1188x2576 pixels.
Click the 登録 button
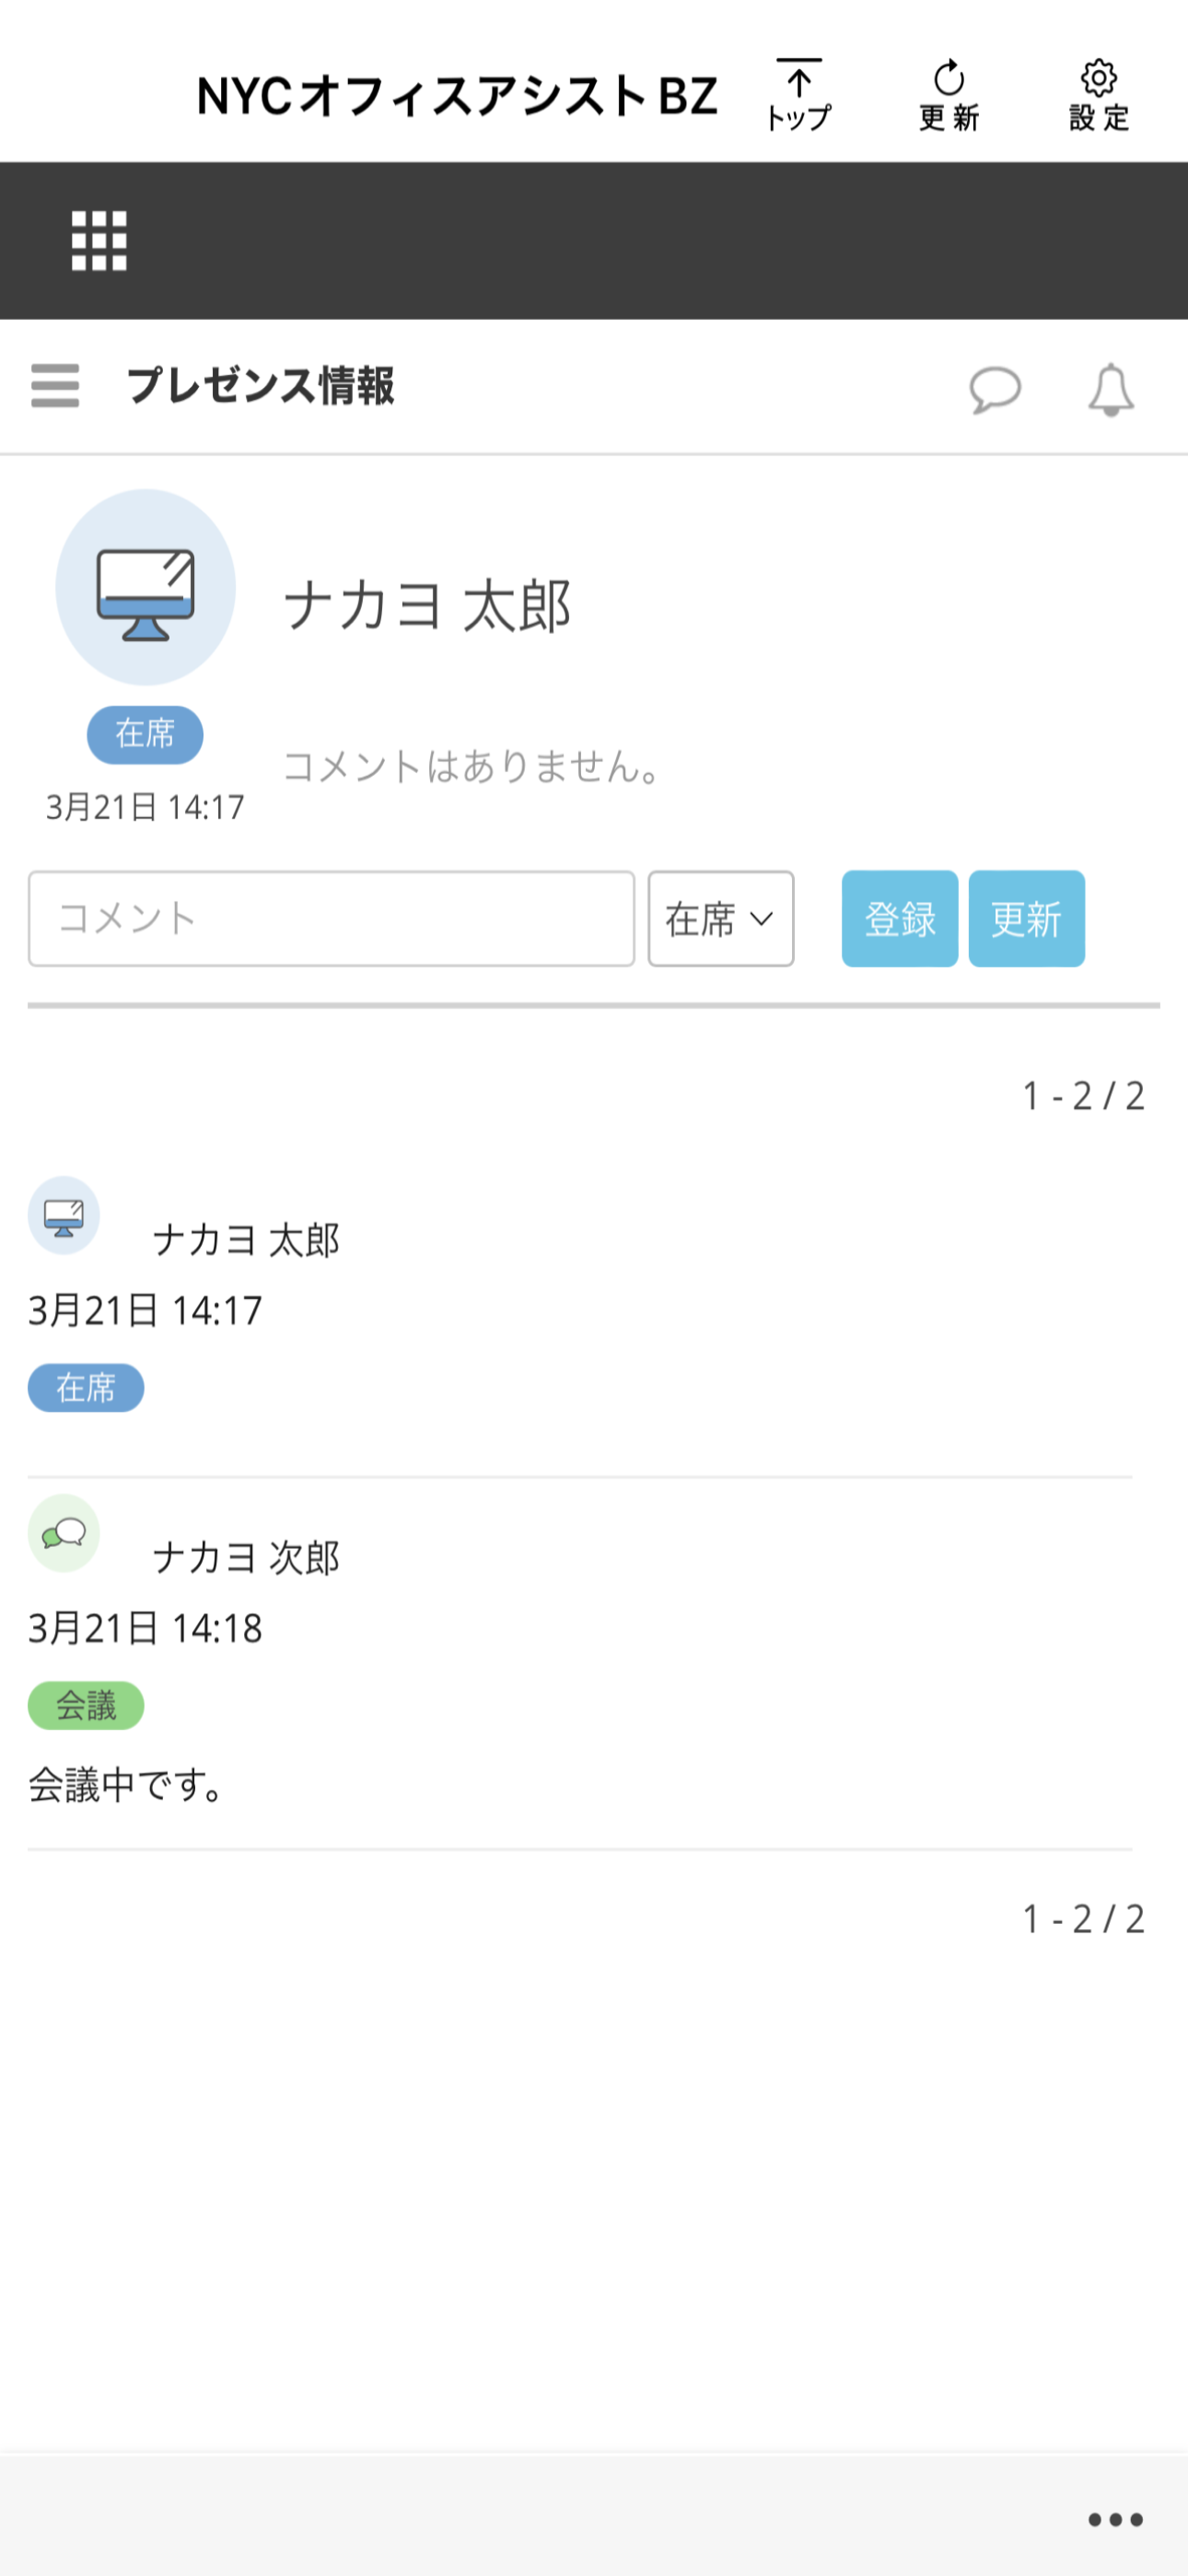(900, 919)
